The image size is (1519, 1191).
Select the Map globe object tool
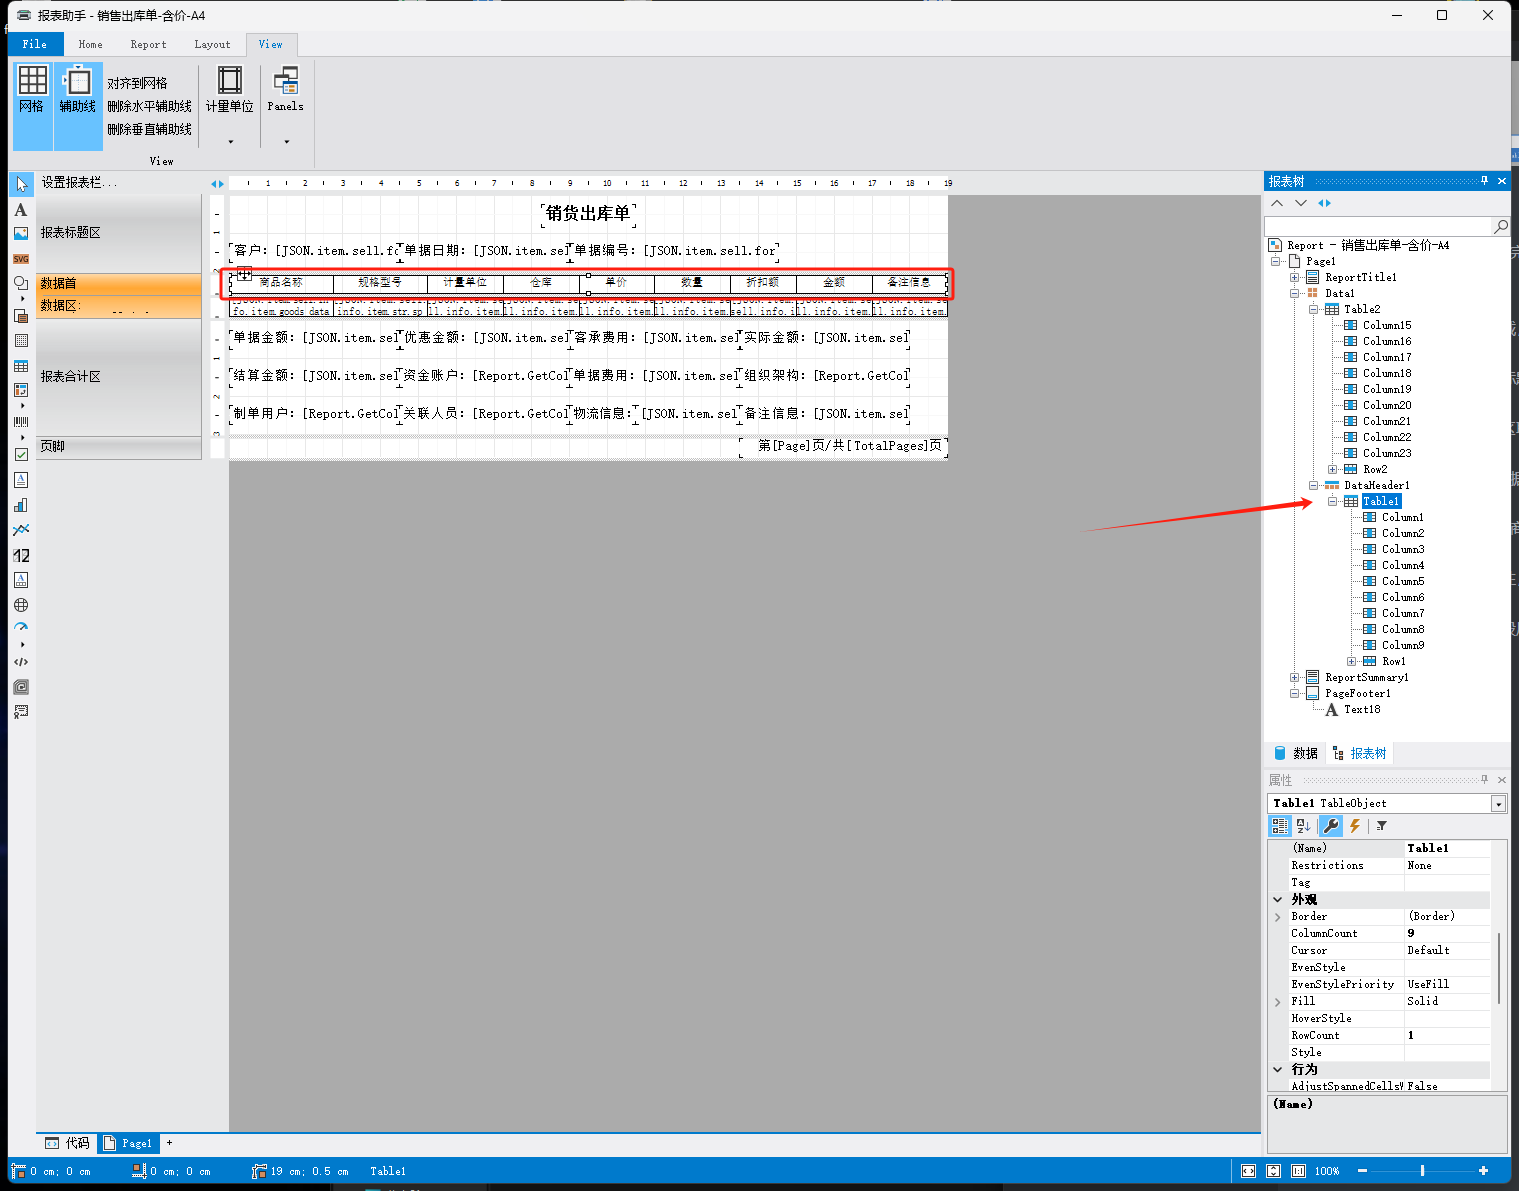[x=21, y=605]
